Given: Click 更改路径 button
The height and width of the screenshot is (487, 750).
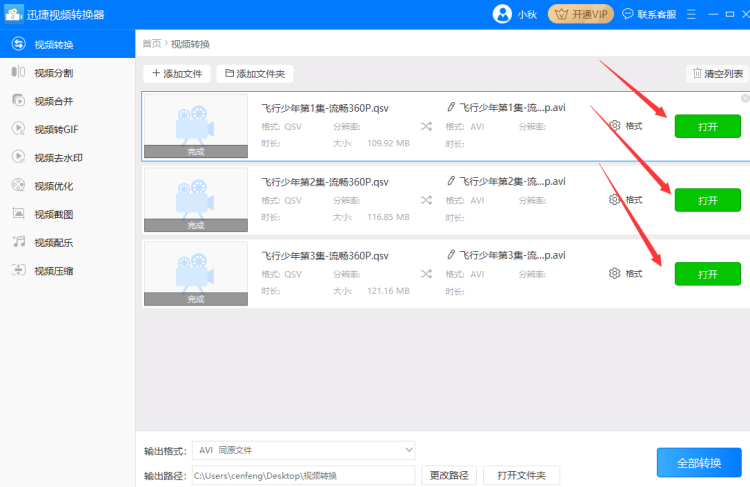Looking at the screenshot, I should coord(449,476).
